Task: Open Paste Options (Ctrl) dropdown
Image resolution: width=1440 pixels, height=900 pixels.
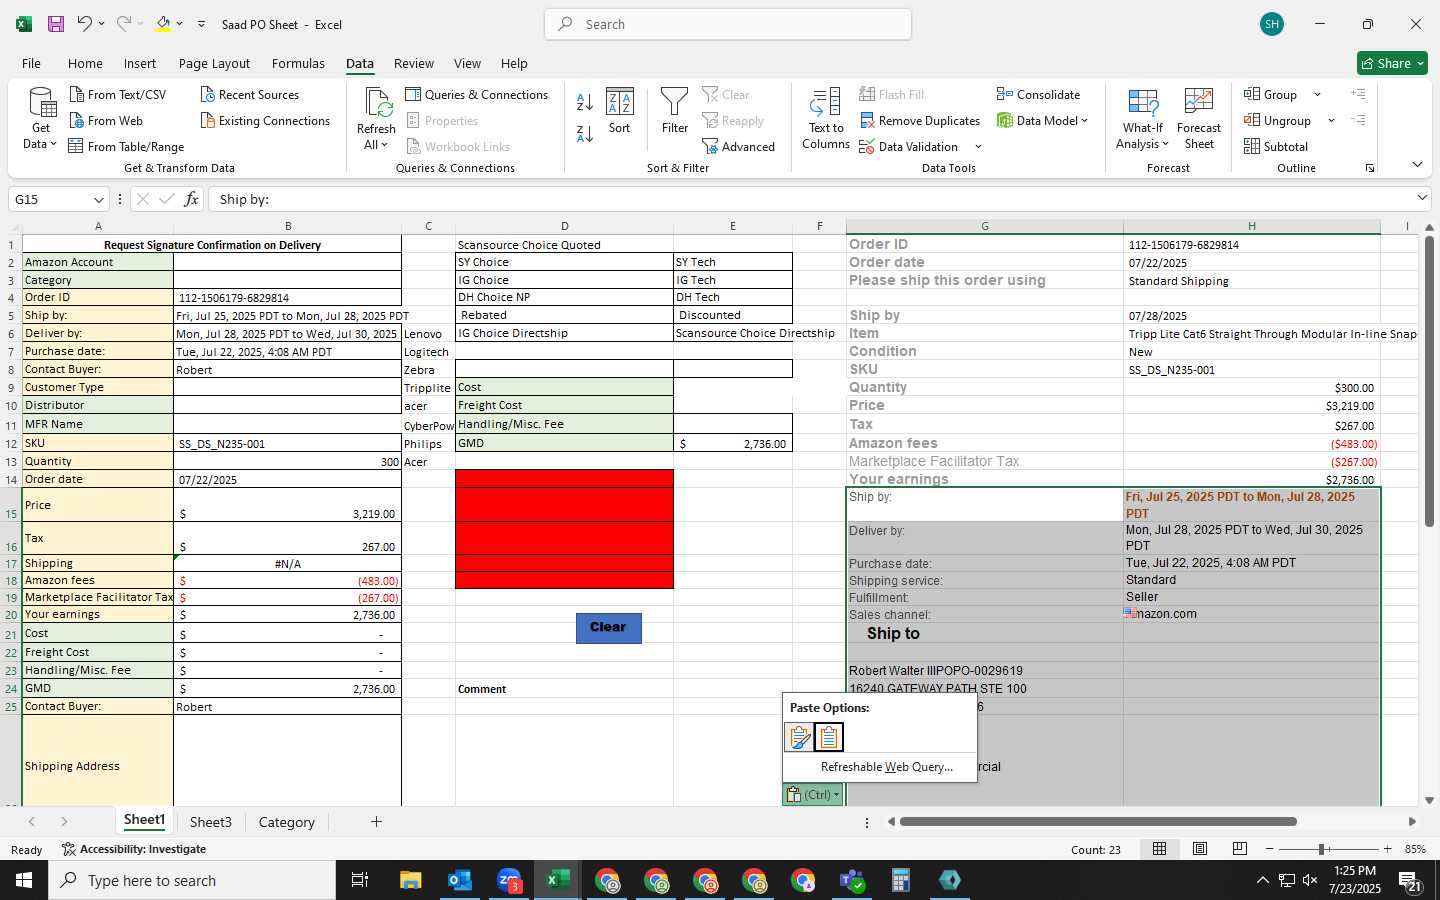Action: [813, 794]
